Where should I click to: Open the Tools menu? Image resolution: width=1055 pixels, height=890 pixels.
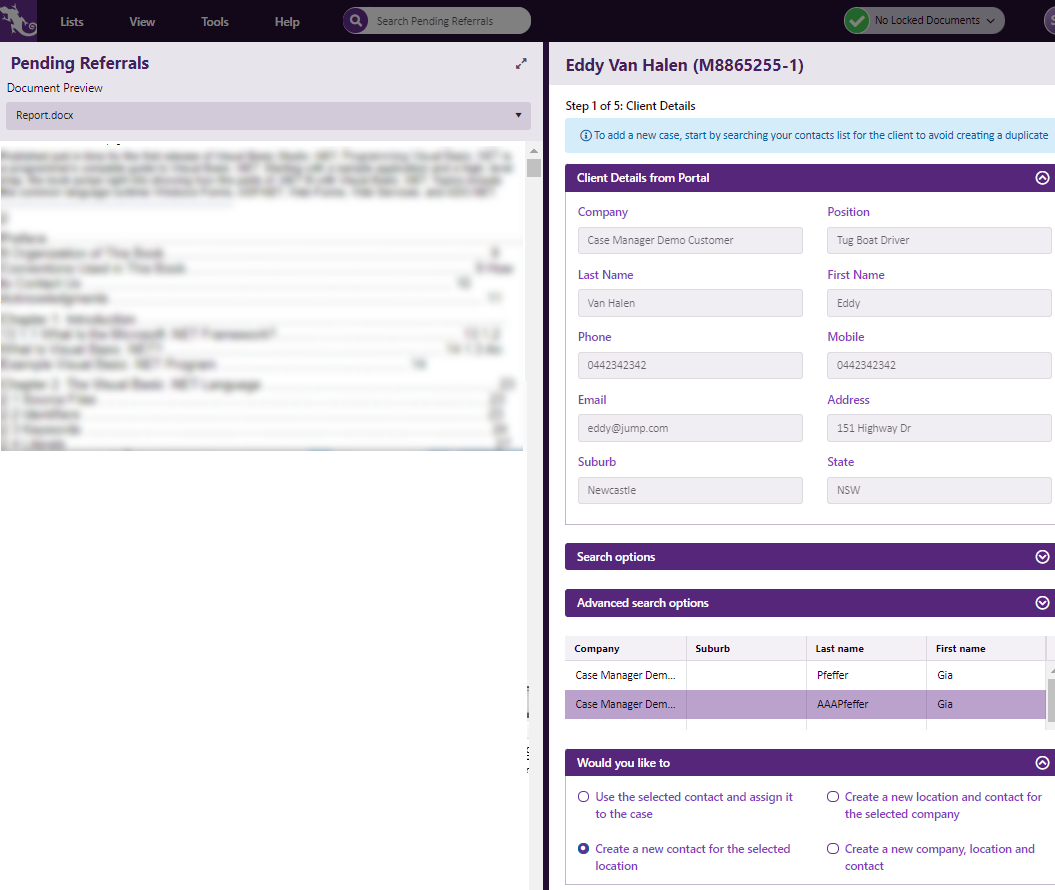click(215, 22)
